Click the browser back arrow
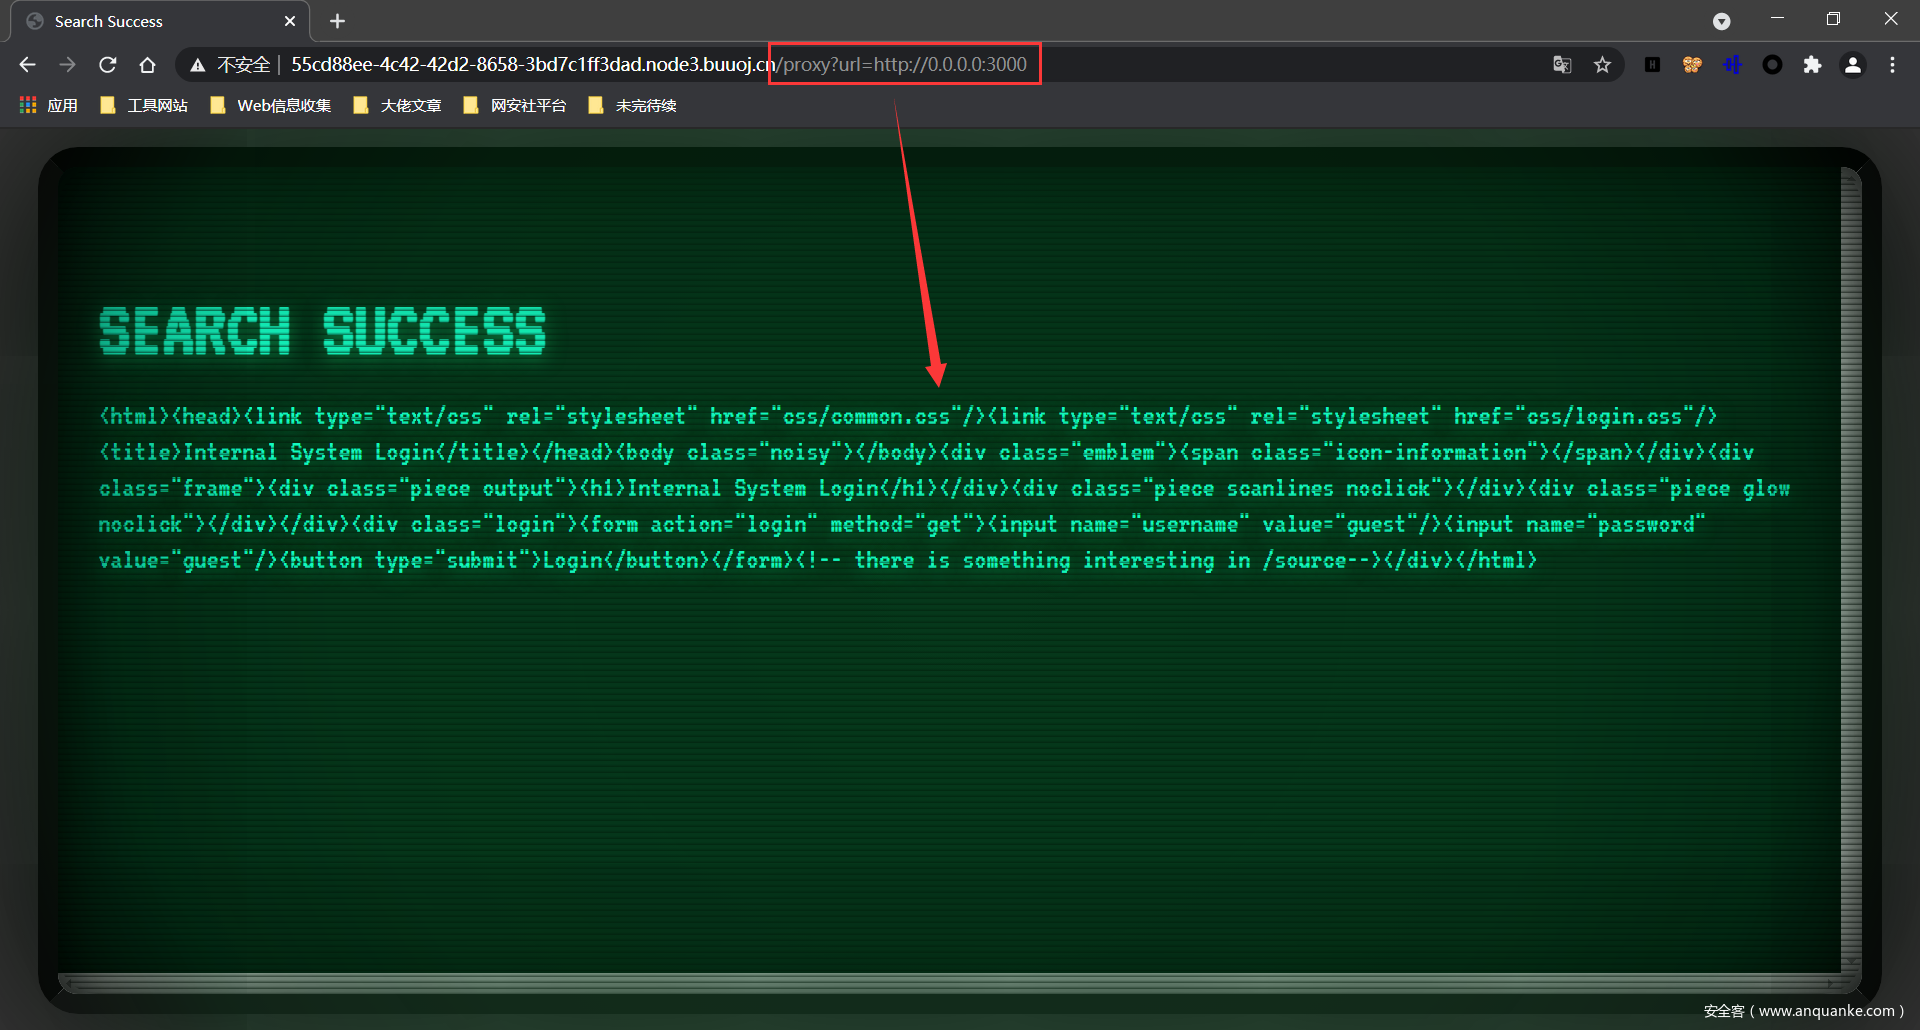The height and width of the screenshot is (1030, 1920). click(x=27, y=65)
